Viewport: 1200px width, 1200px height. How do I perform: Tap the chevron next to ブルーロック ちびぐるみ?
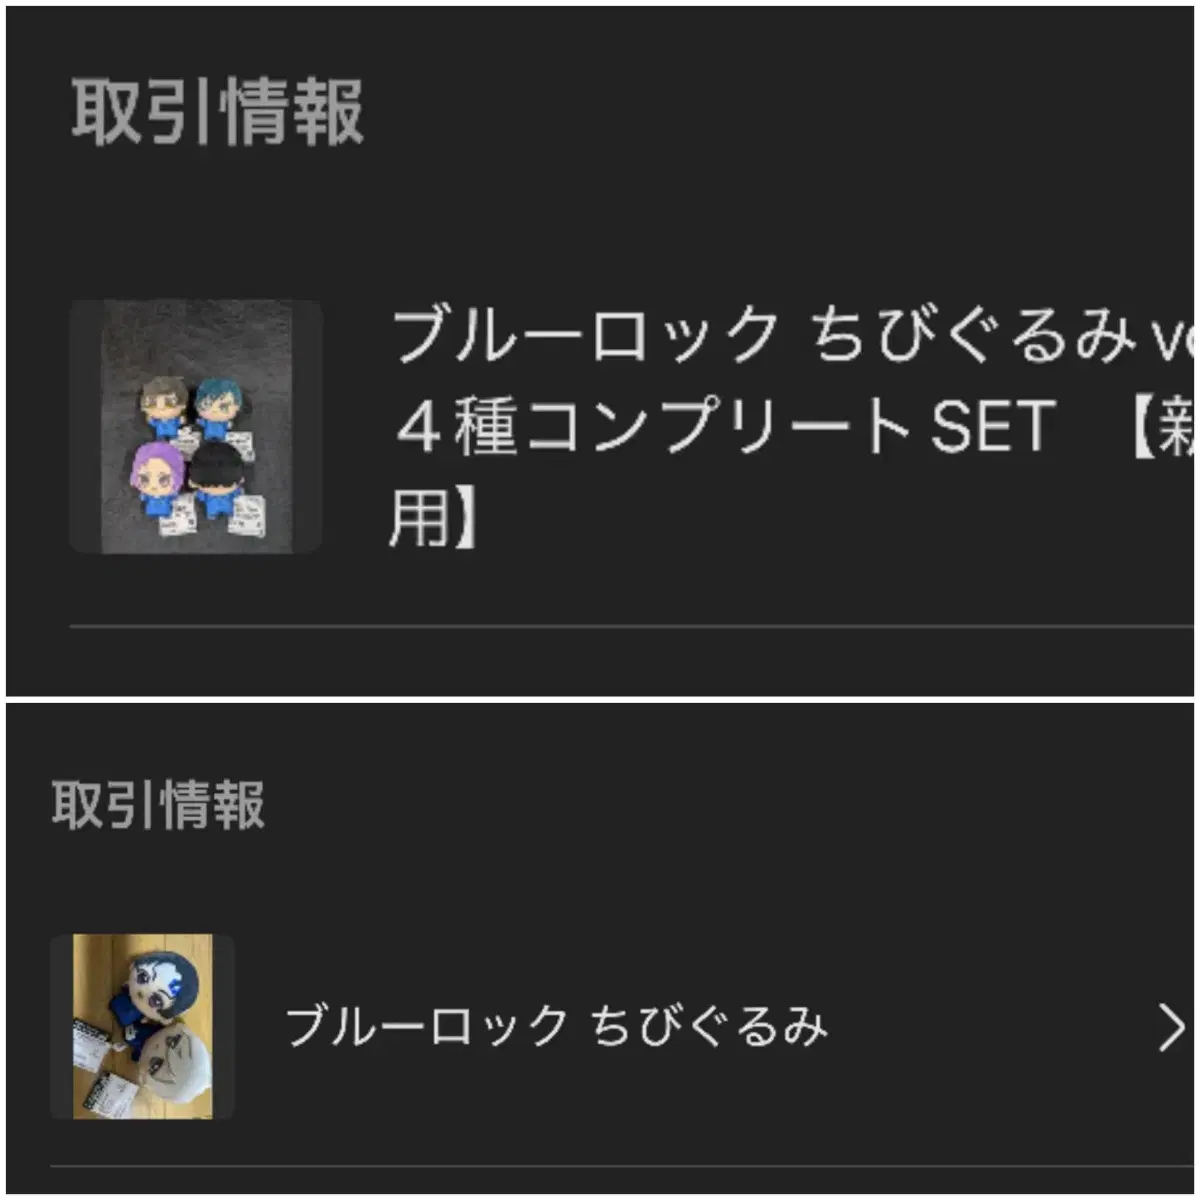coord(1171,1028)
